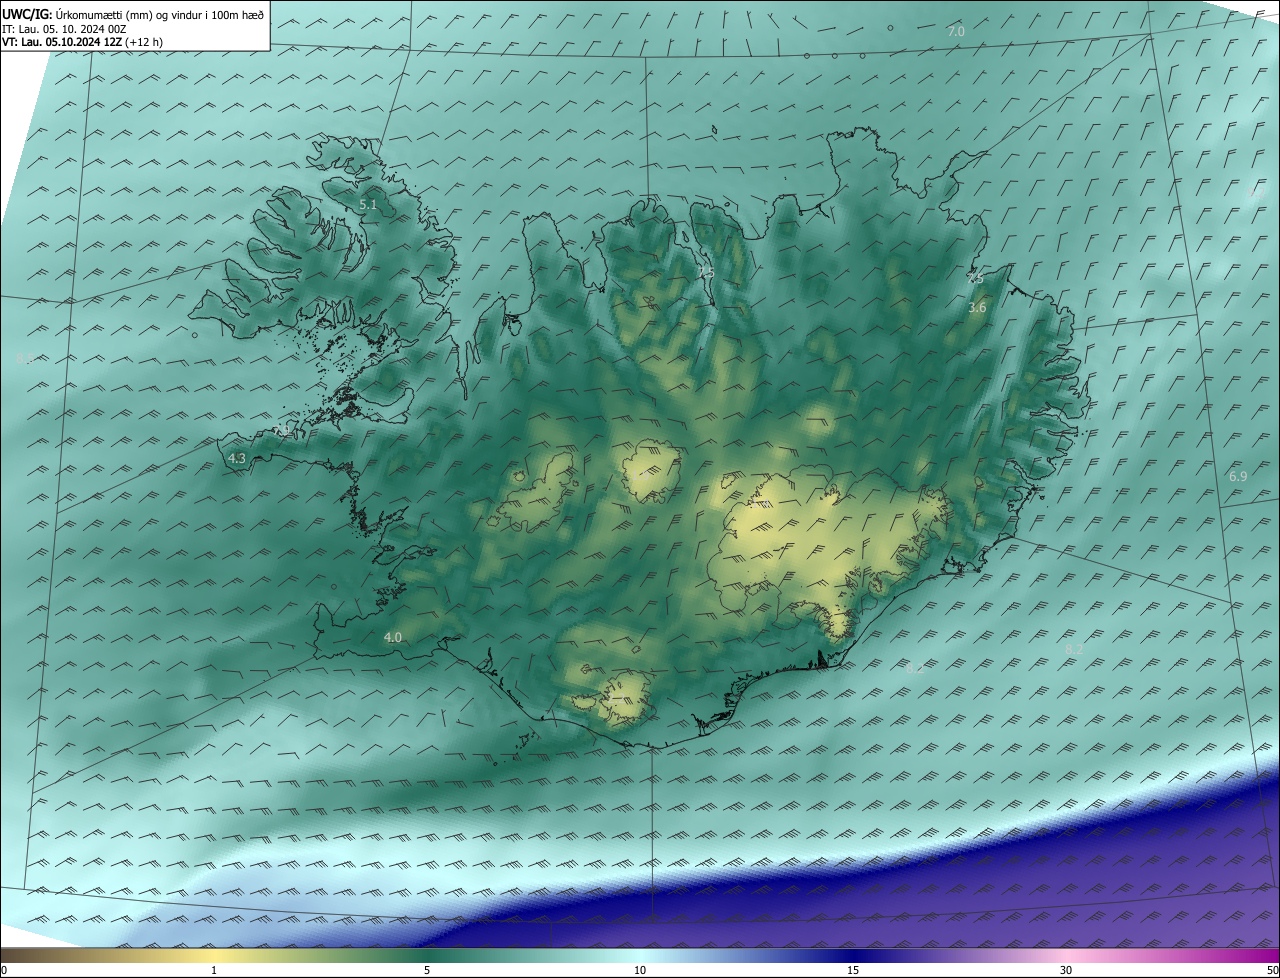
Task: Click the '4.0' value label on the map
Action: [x=393, y=638]
